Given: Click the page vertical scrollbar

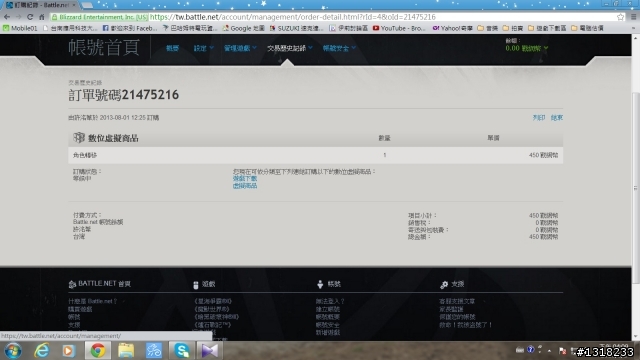Looking at the screenshot, I should (636, 188).
